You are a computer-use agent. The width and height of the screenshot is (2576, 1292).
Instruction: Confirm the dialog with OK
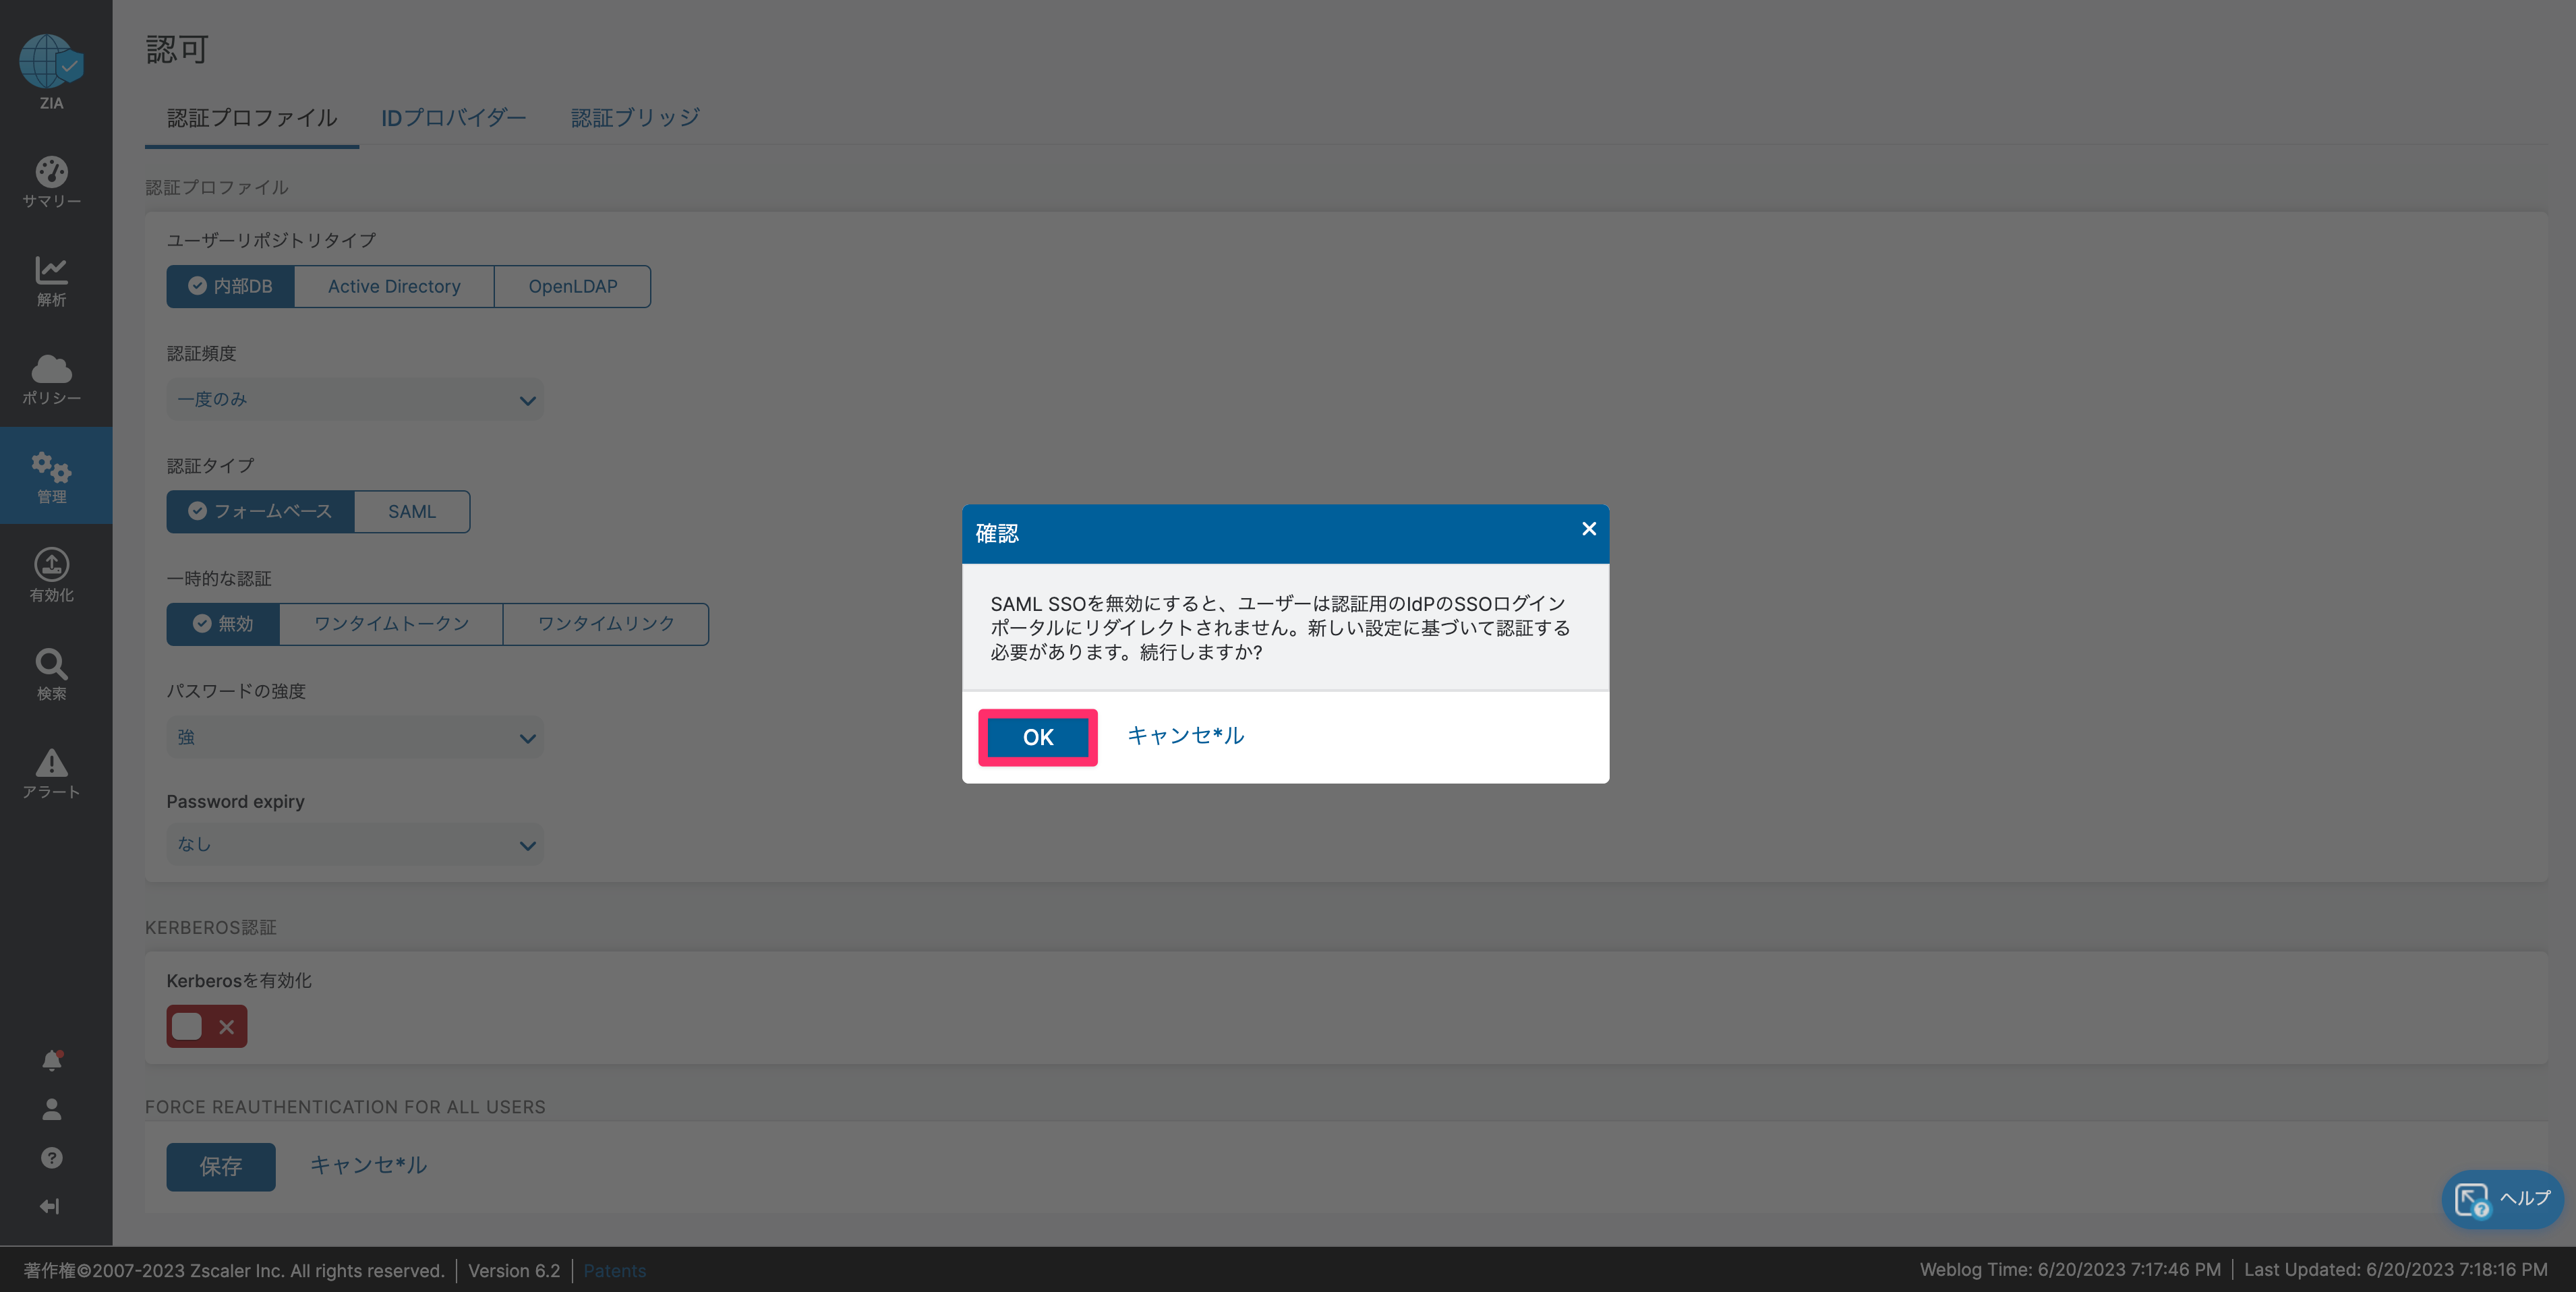(x=1038, y=737)
